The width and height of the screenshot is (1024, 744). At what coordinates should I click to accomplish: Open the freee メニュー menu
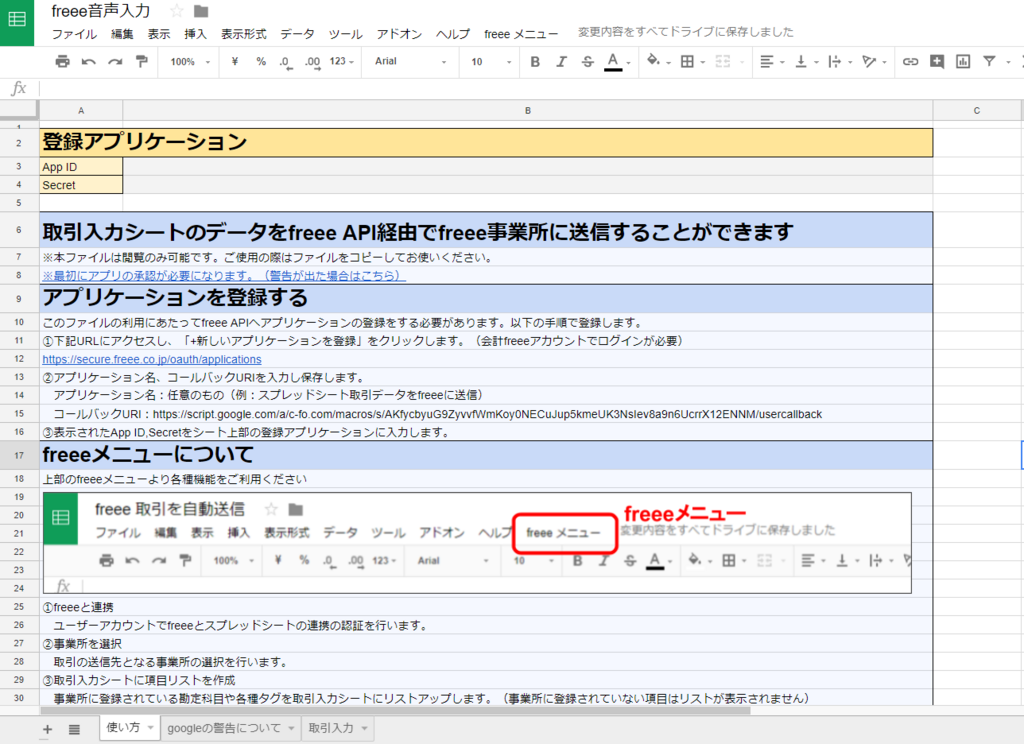521,34
